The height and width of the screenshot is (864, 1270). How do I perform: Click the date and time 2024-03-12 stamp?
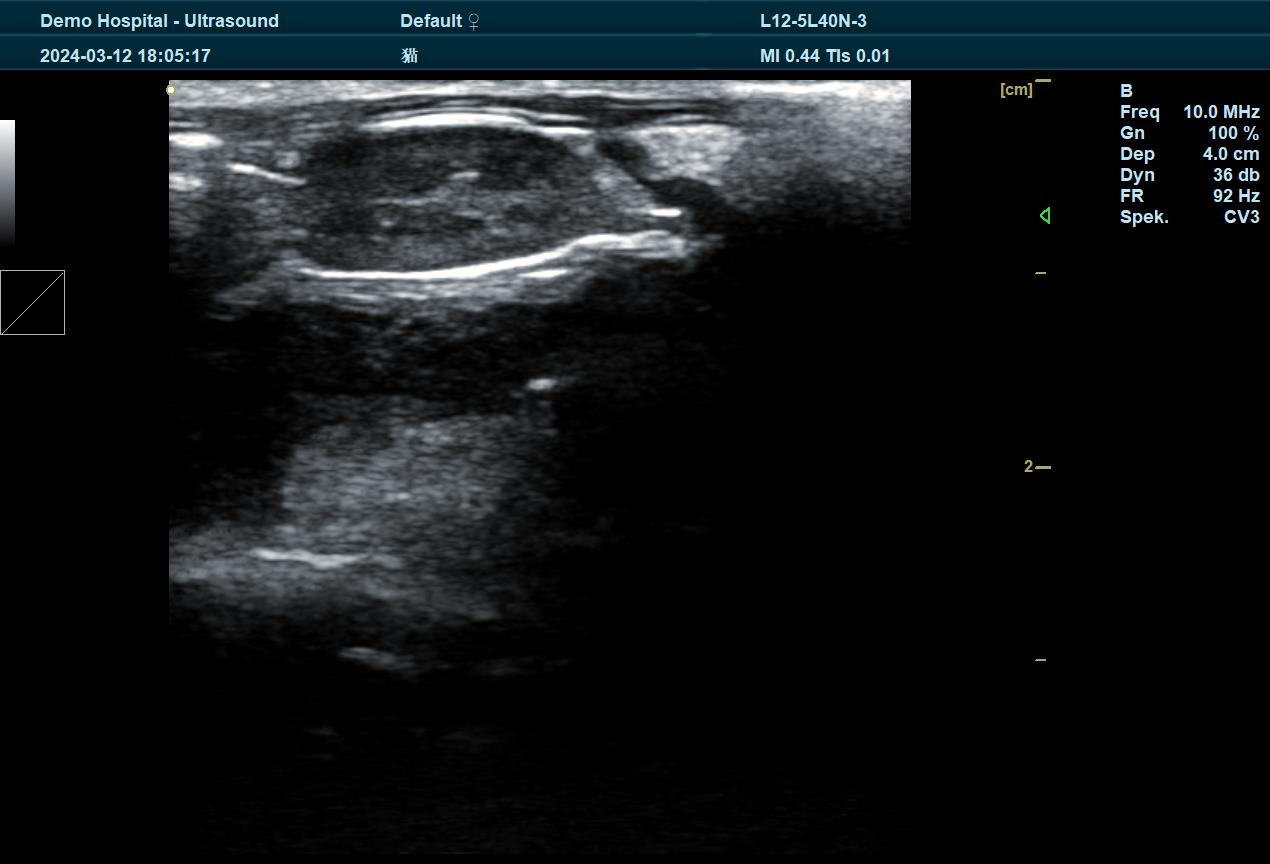pyautogui.click(x=125, y=56)
